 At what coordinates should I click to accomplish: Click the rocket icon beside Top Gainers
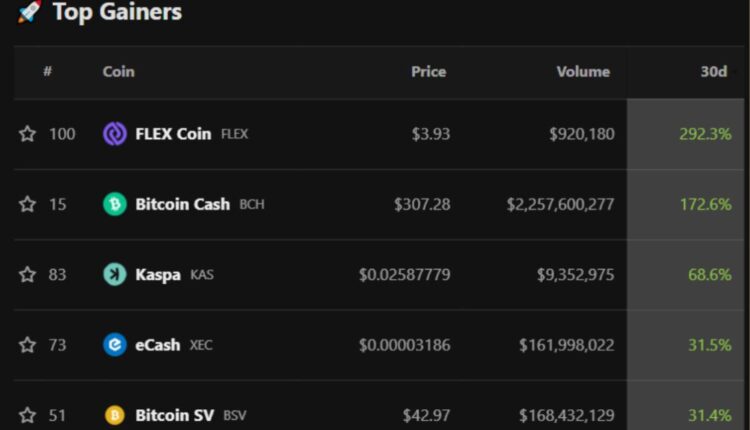tap(29, 12)
